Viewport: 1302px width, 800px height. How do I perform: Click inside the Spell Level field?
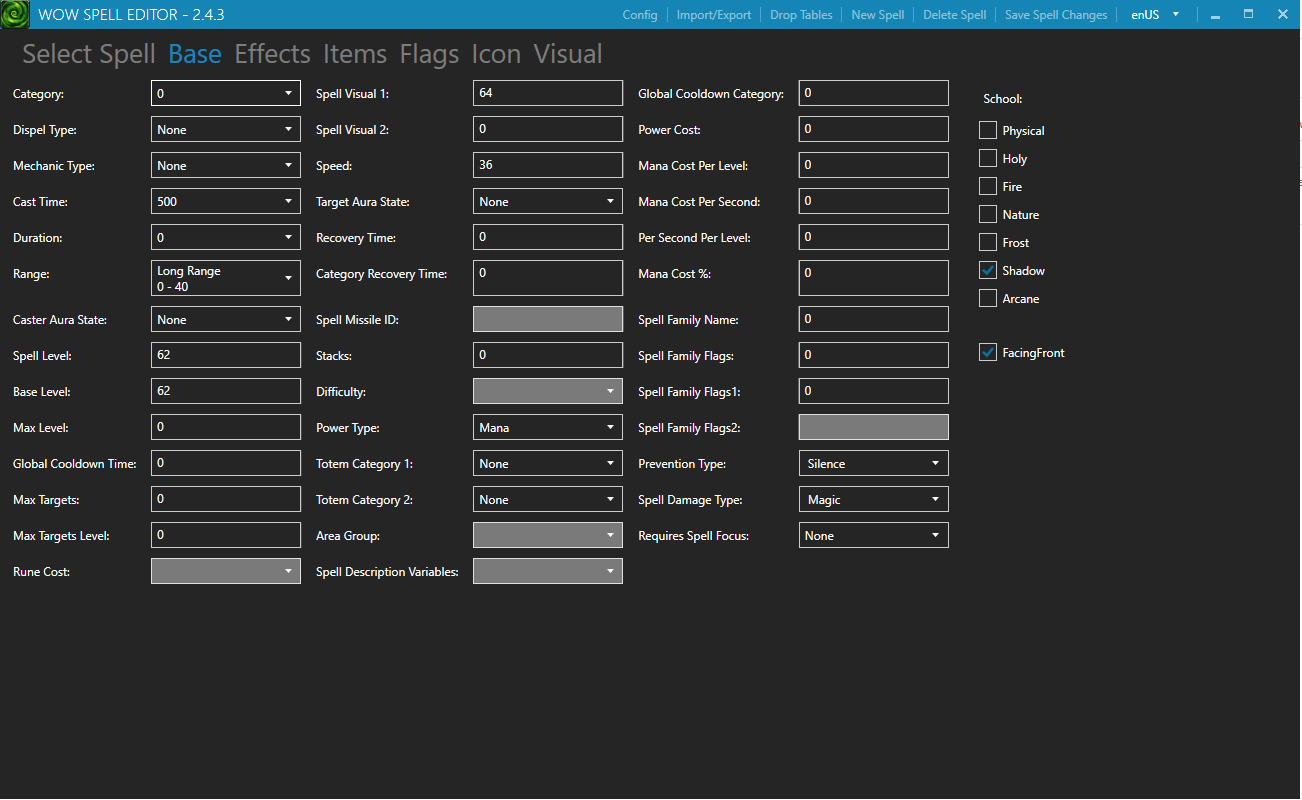(225, 355)
